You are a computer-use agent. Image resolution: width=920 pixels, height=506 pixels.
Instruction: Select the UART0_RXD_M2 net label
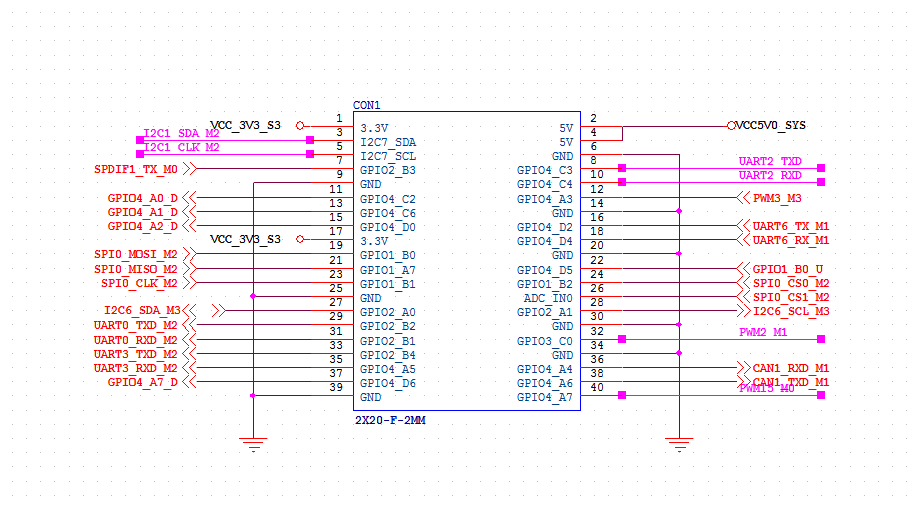point(136,340)
